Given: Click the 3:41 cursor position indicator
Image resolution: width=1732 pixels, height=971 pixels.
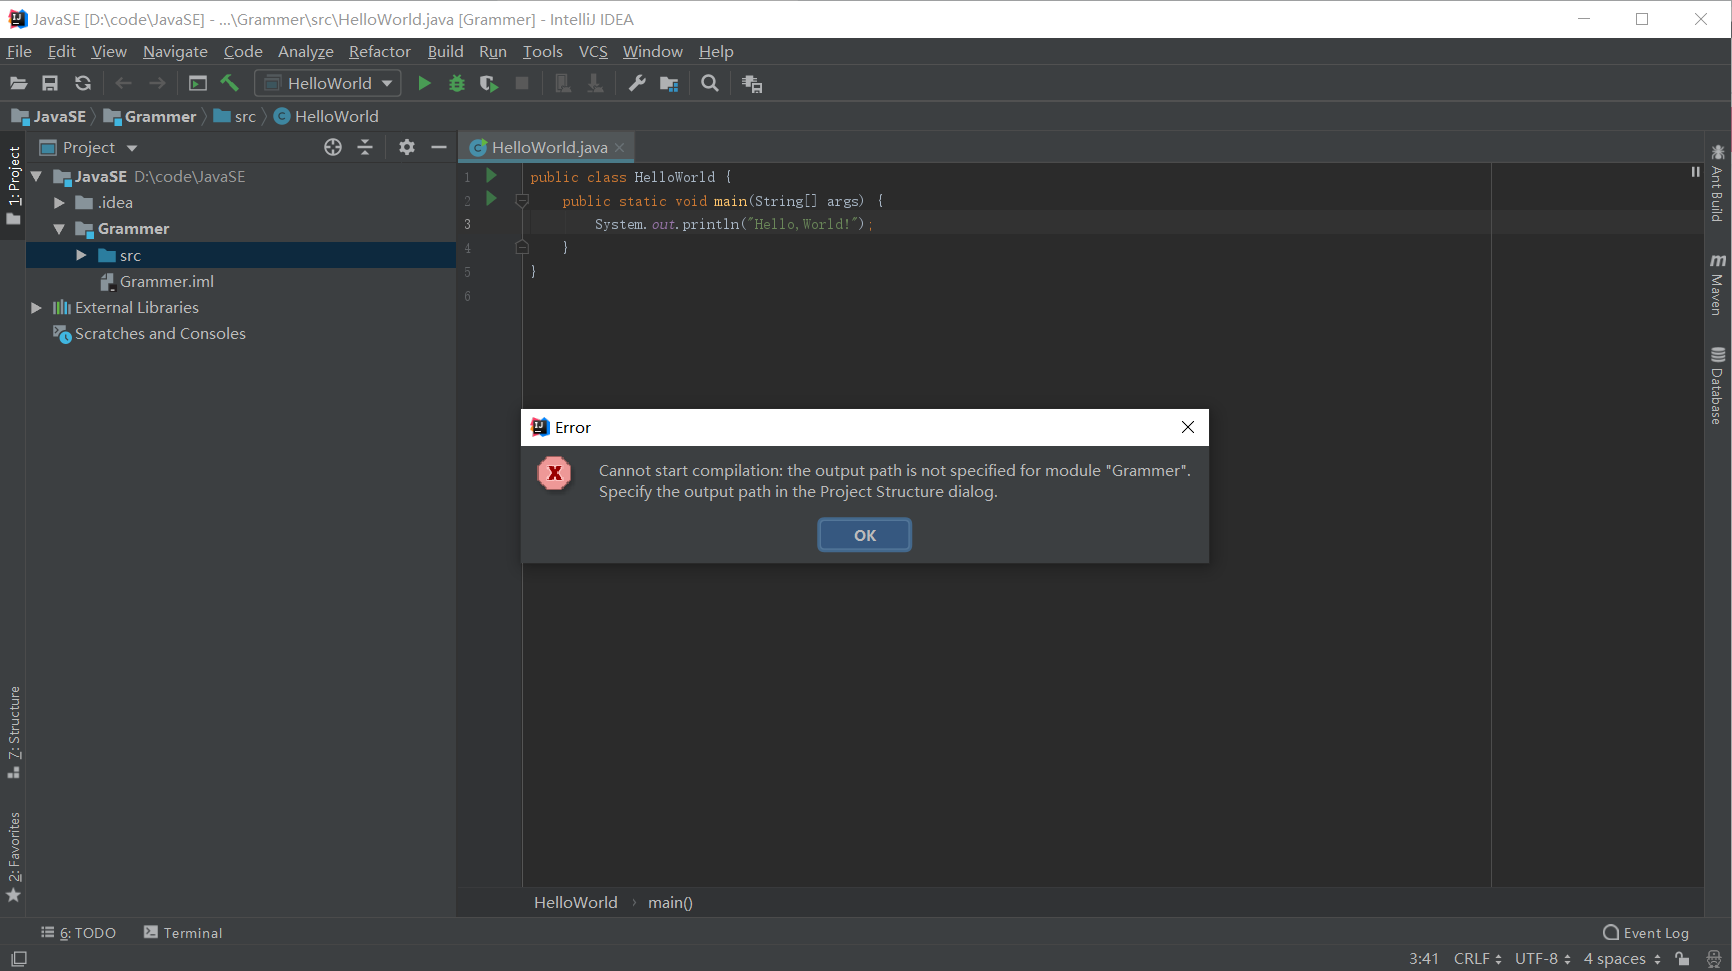Looking at the screenshot, I should coord(1424,959).
